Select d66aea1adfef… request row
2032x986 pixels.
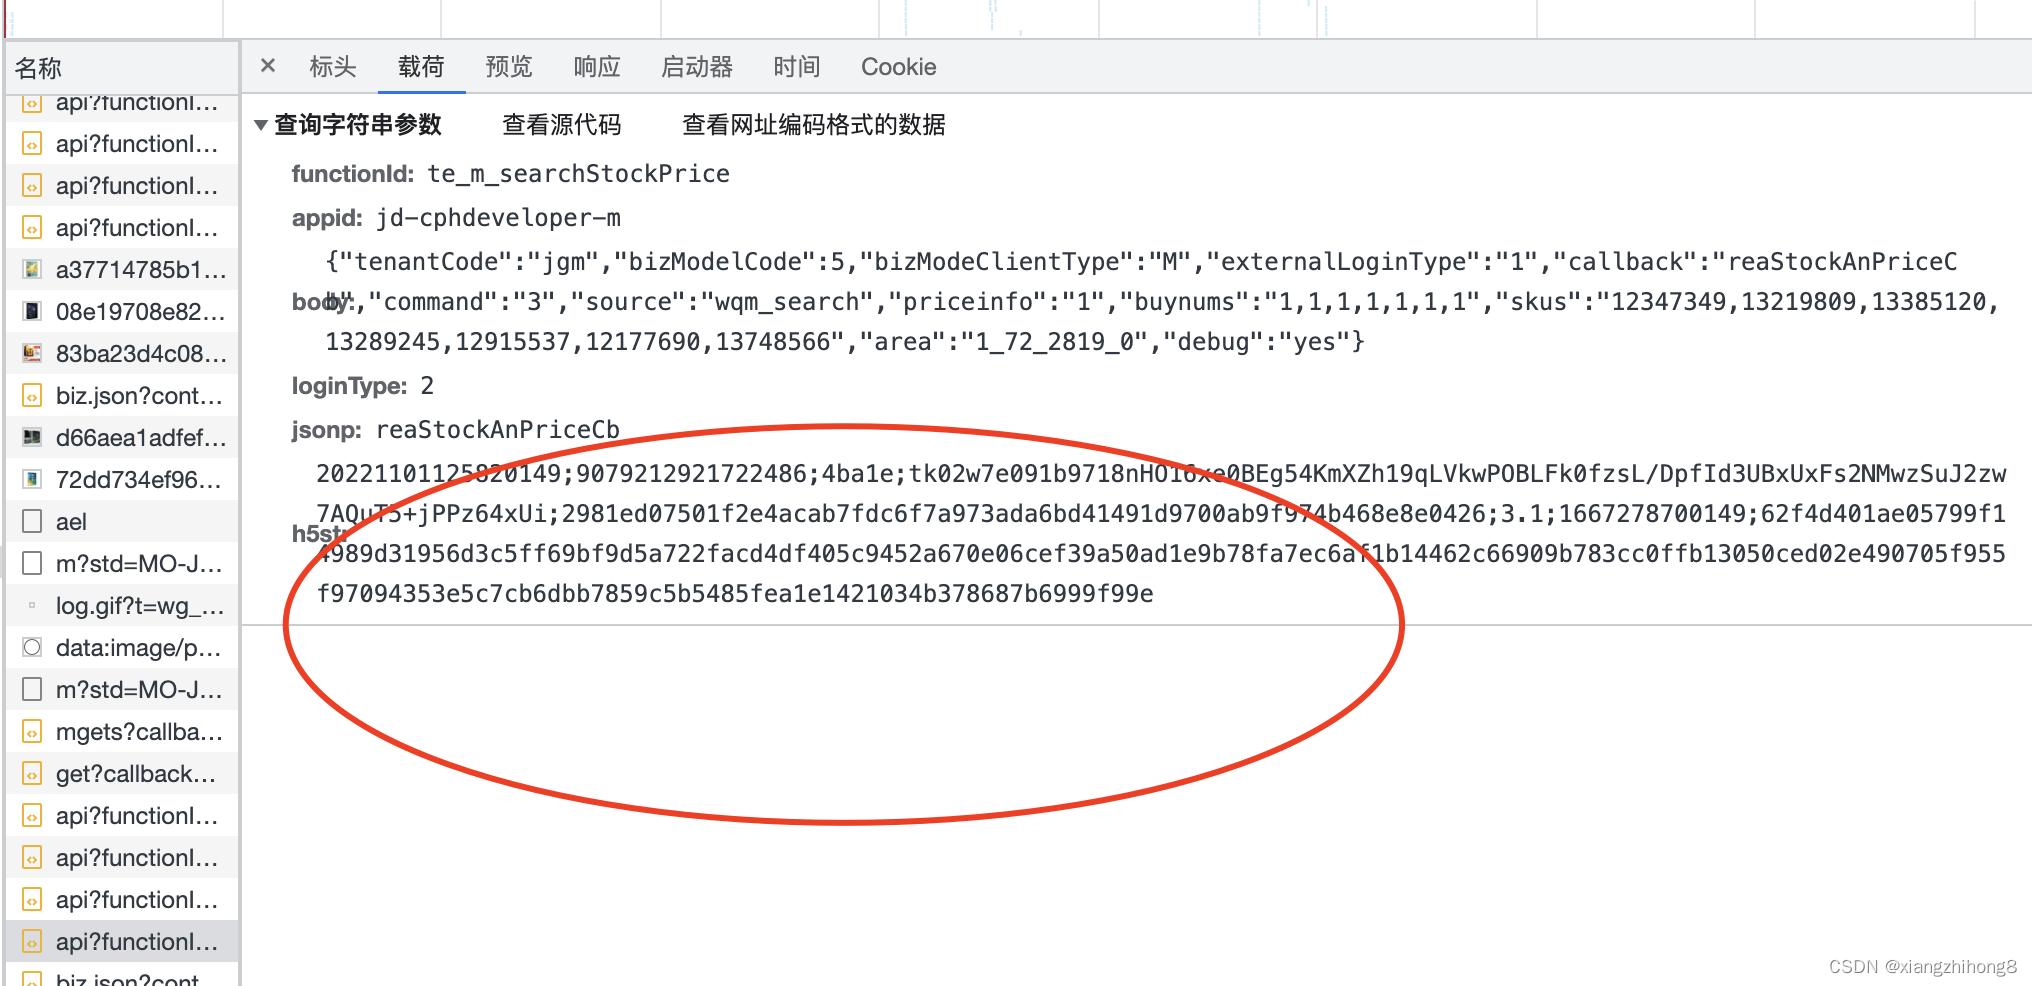pyautogui.click(x=122, y=438)
